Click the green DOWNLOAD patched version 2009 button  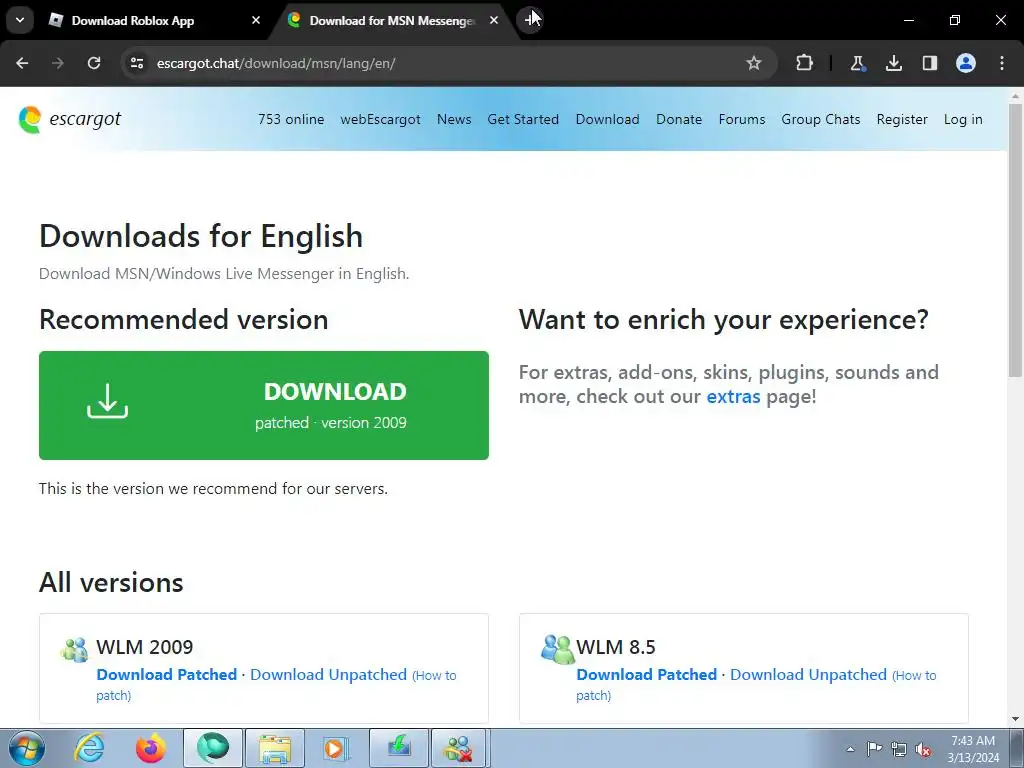264,406
